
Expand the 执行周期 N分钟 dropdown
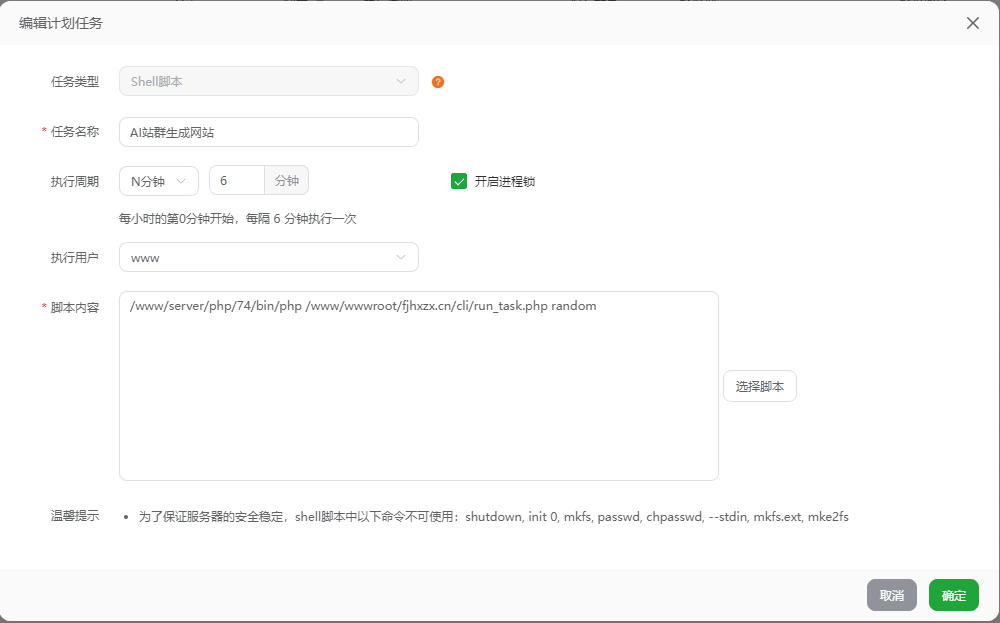pos(157,181)
